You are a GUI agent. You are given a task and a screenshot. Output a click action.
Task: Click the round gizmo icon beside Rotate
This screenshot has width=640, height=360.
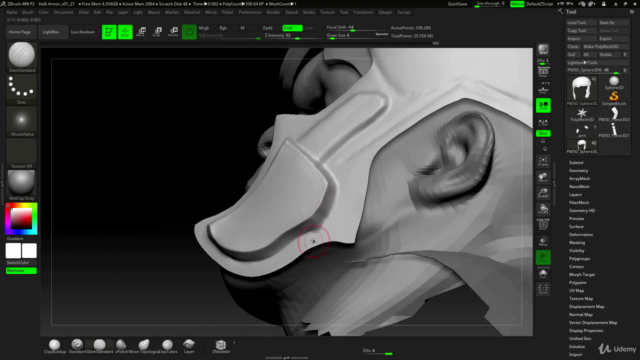click(189, 32)
